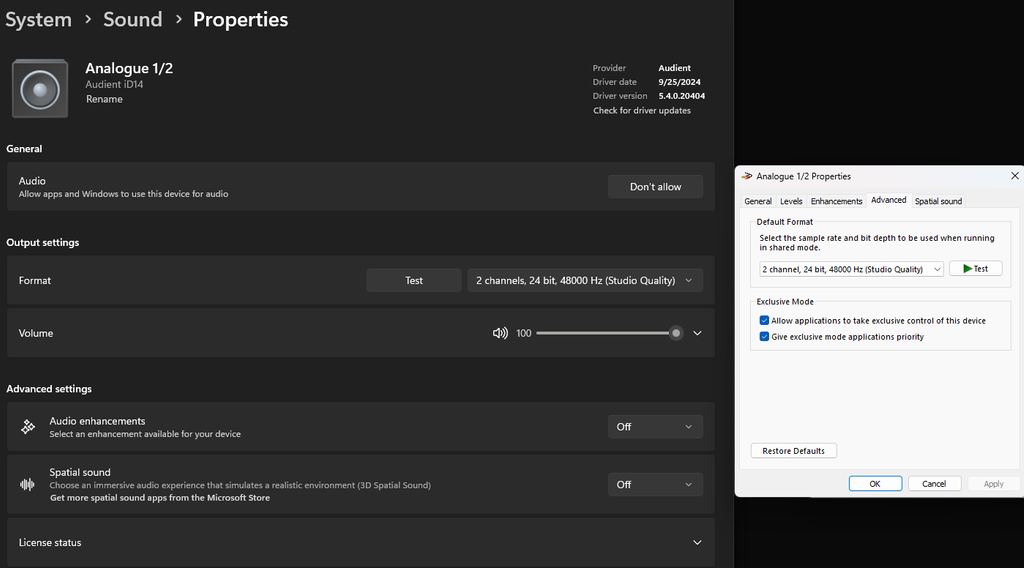1024x568 pixels.
Task: Navigate to Sound in the breadcrumb
Action: point(132,19)
